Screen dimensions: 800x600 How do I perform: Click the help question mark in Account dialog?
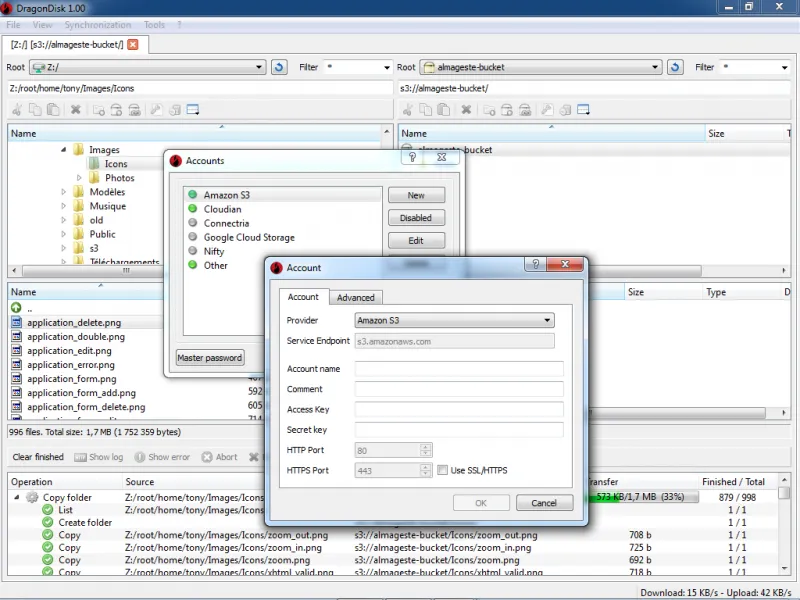[535, 264]
